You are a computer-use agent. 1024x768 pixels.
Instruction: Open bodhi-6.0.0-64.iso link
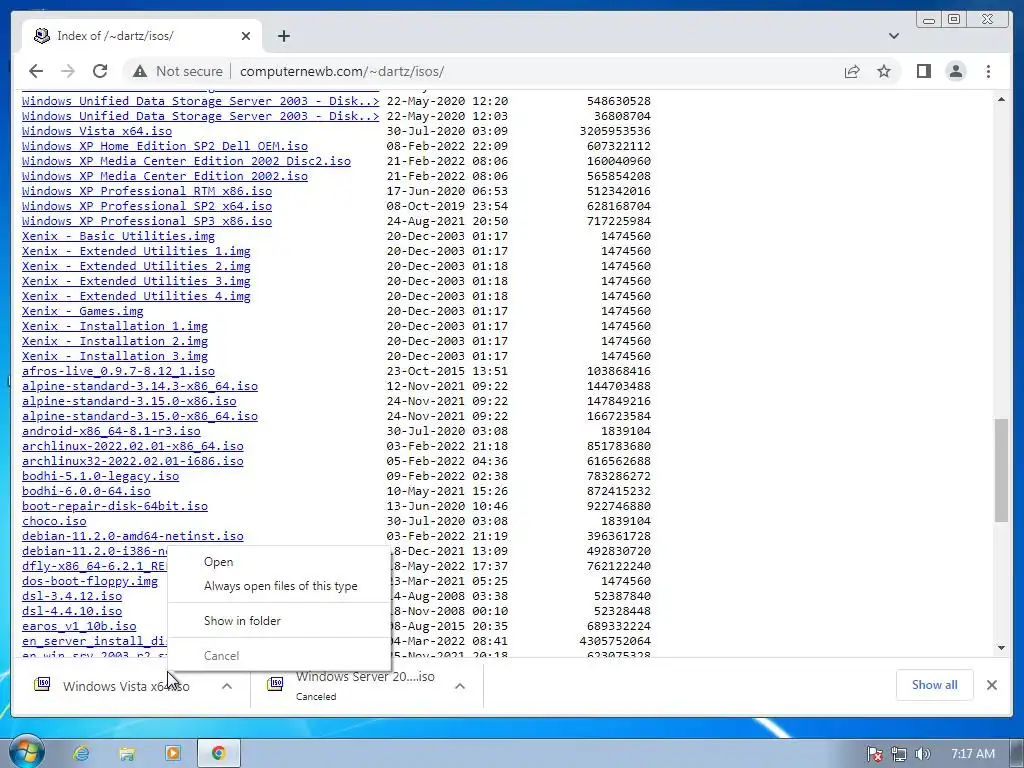point(86,491)
